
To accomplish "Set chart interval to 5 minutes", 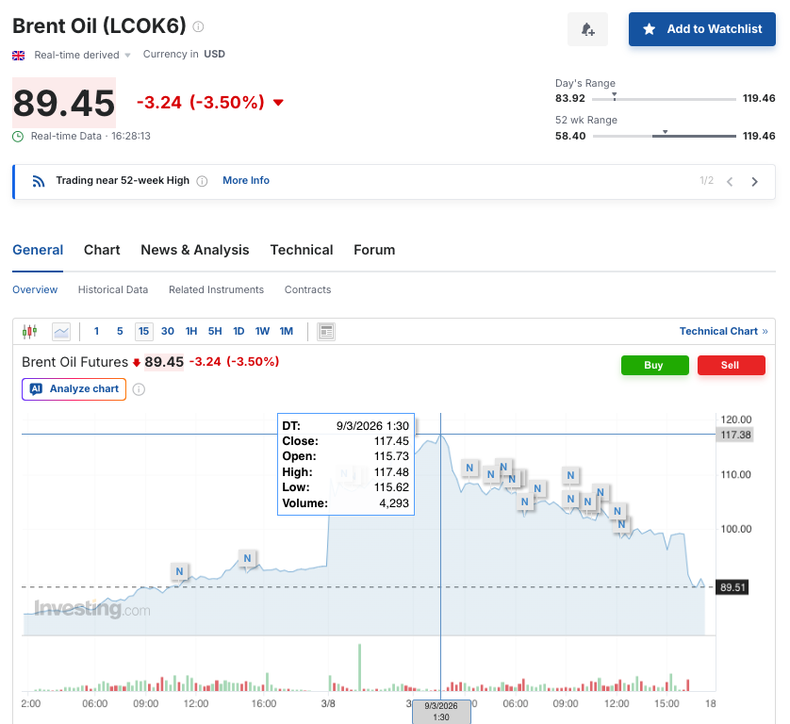I will (x=120, y=332).
